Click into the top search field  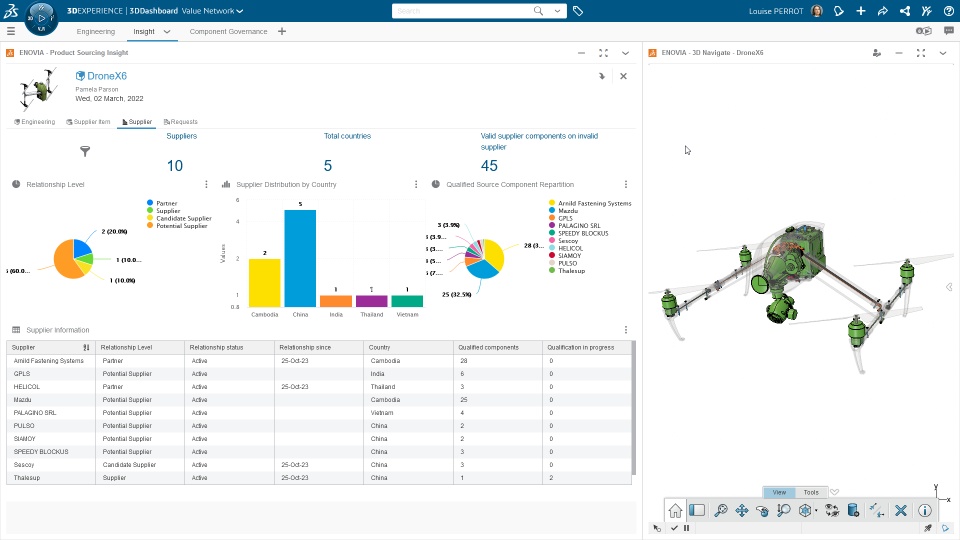pyautogui.click(x=461, y=11)
